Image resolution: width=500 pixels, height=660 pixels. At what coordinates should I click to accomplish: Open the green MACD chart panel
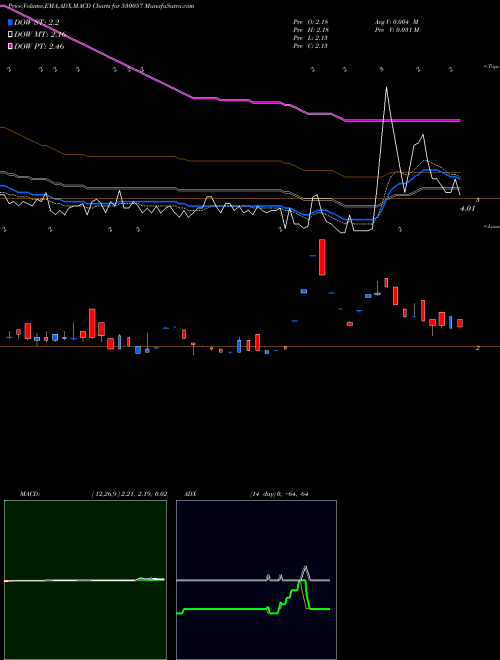pos(85,580)
